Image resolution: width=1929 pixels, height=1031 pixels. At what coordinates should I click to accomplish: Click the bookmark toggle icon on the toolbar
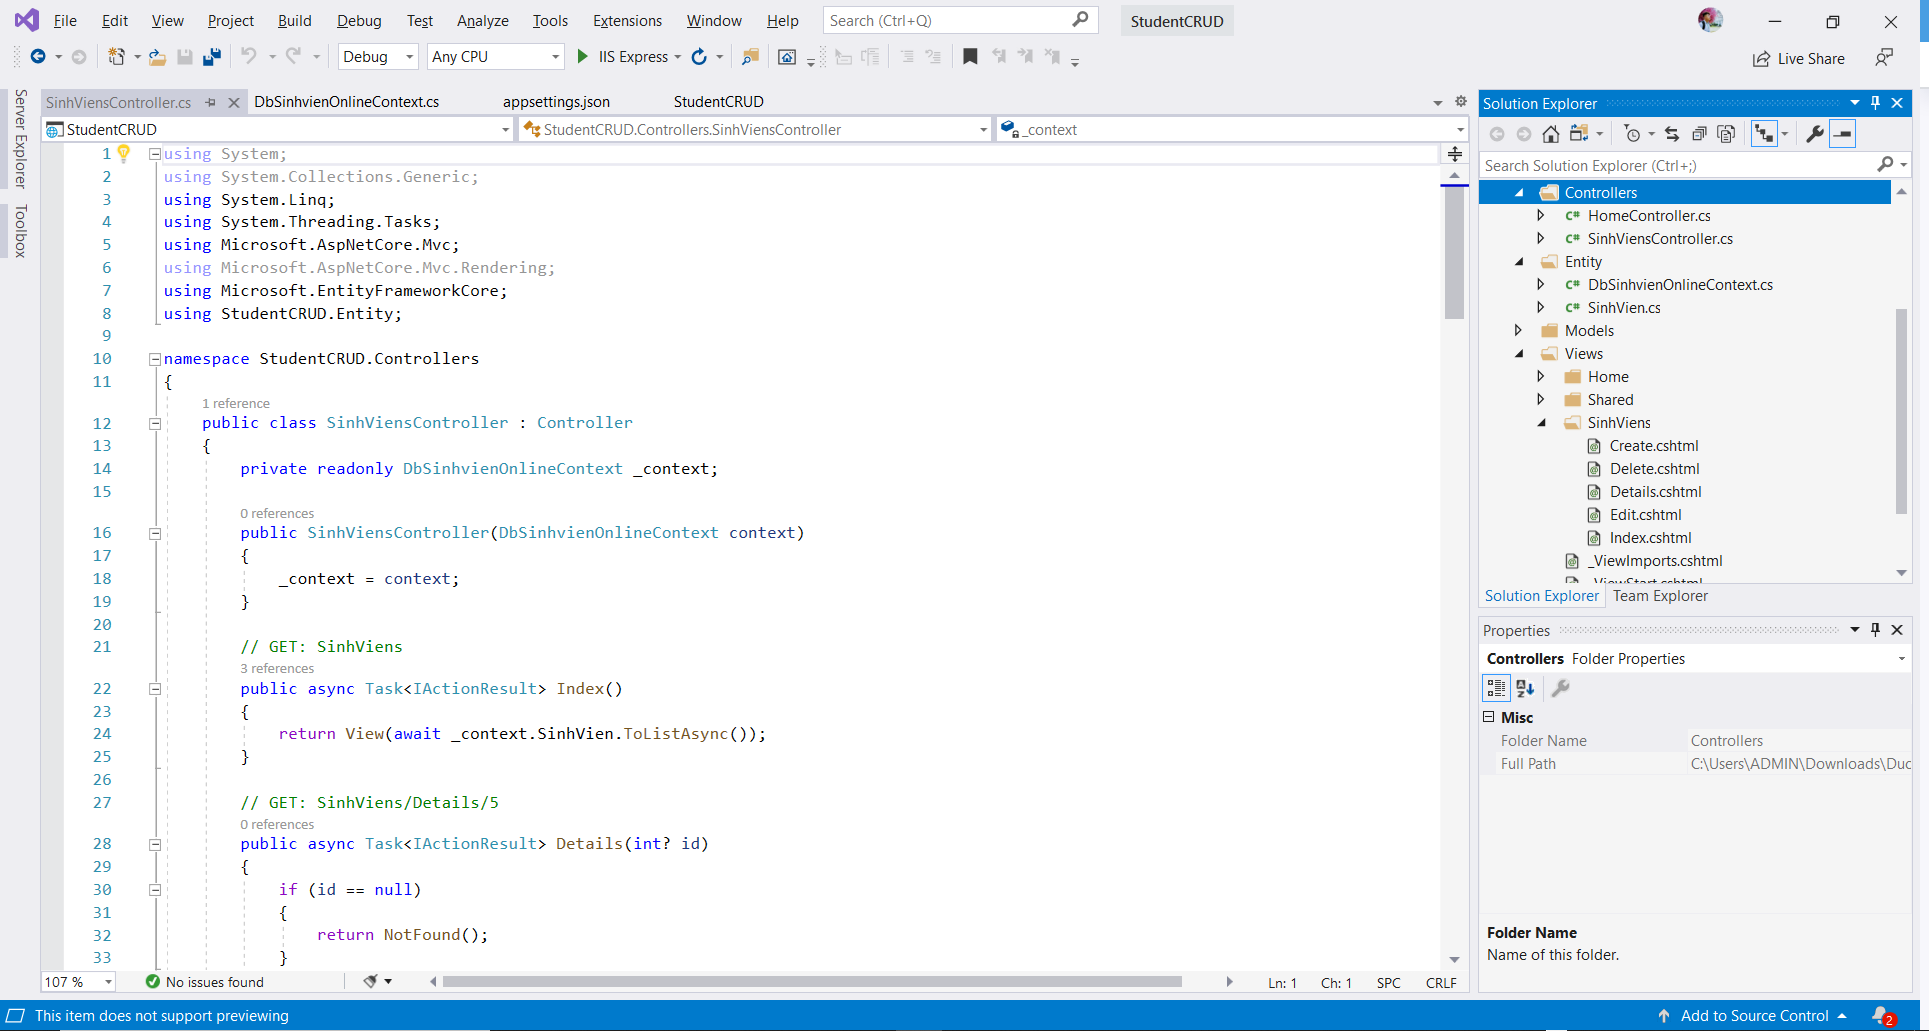tap(969, 56)
